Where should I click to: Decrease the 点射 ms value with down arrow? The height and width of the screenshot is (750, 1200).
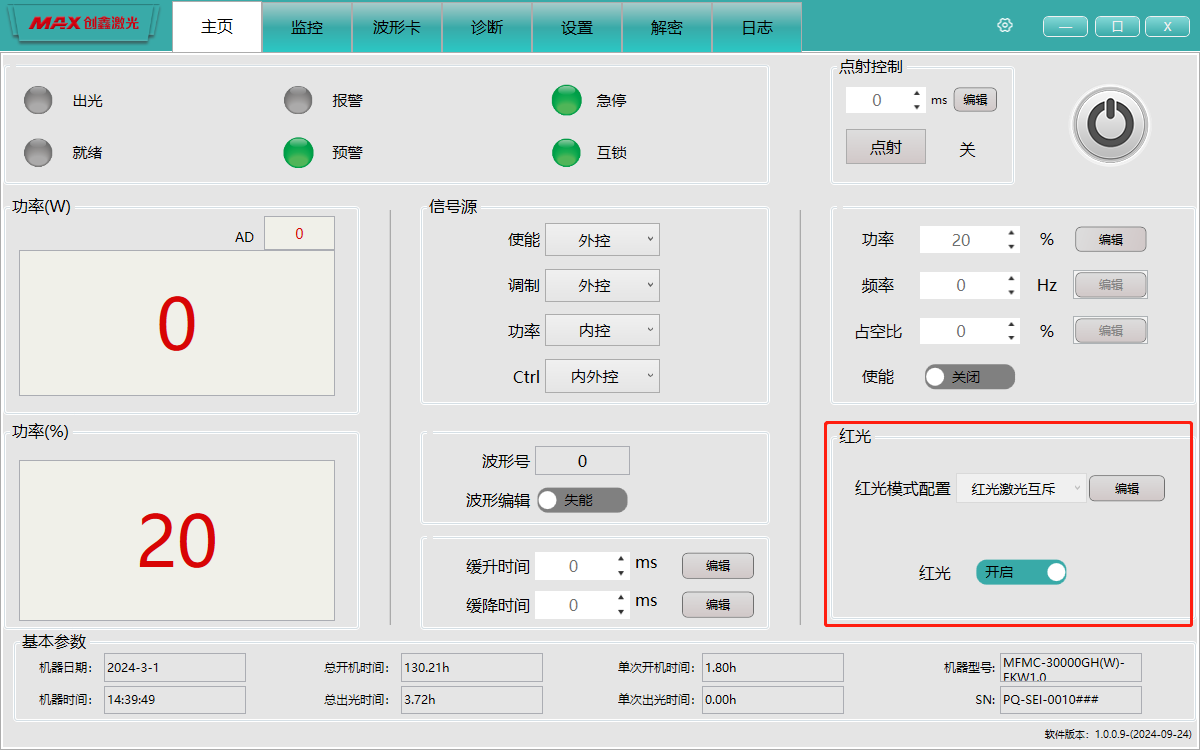click(917, 106)
